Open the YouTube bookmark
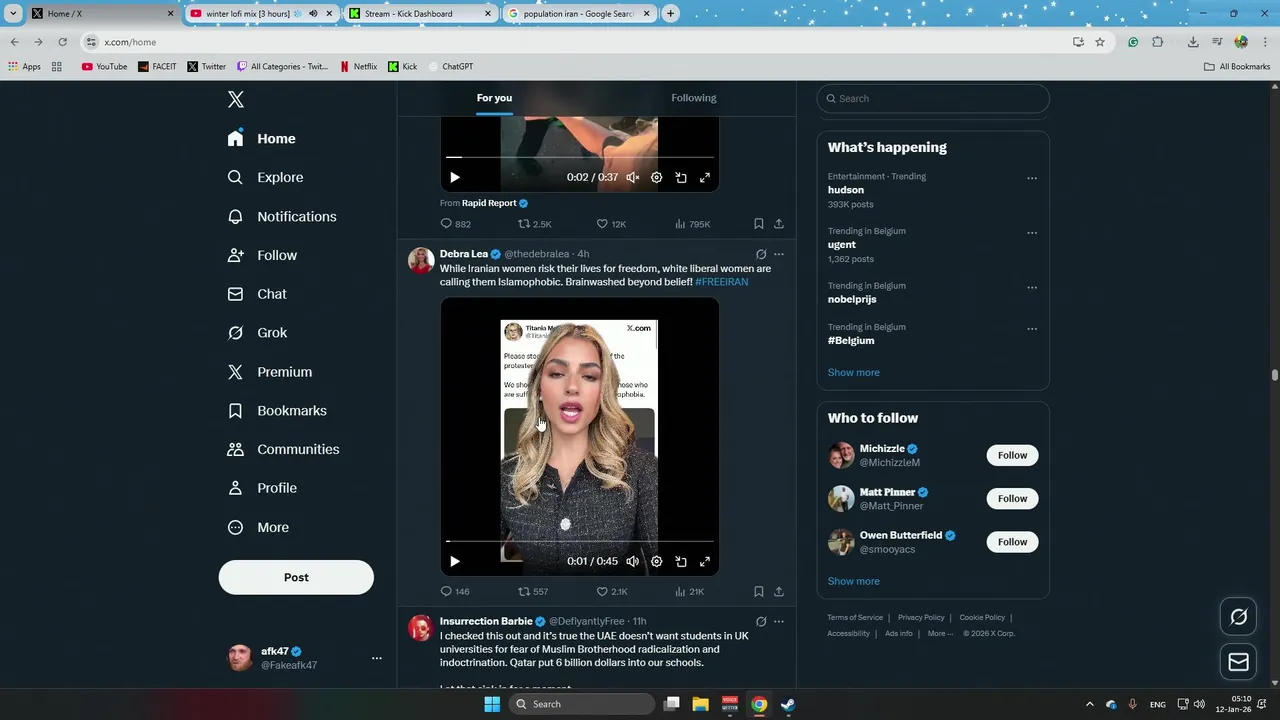 104,66
